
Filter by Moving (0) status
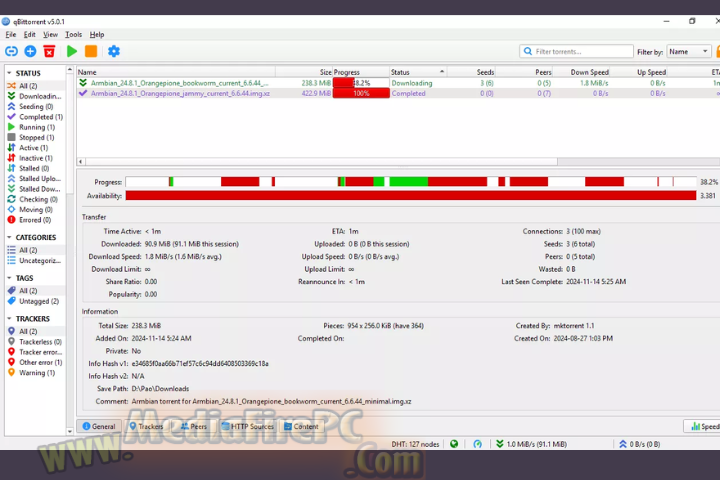(x=36, y=209)
